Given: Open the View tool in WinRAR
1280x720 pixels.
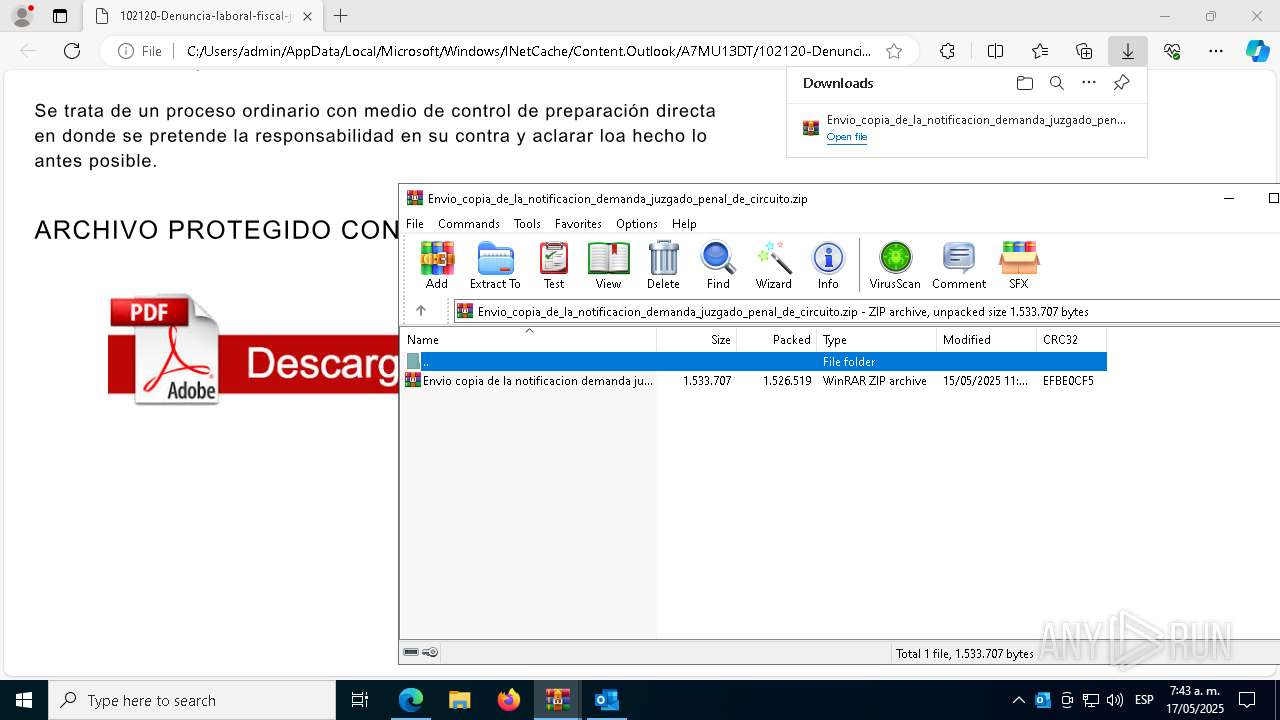Looking at the screenshot, I should (x=608, y=265).
